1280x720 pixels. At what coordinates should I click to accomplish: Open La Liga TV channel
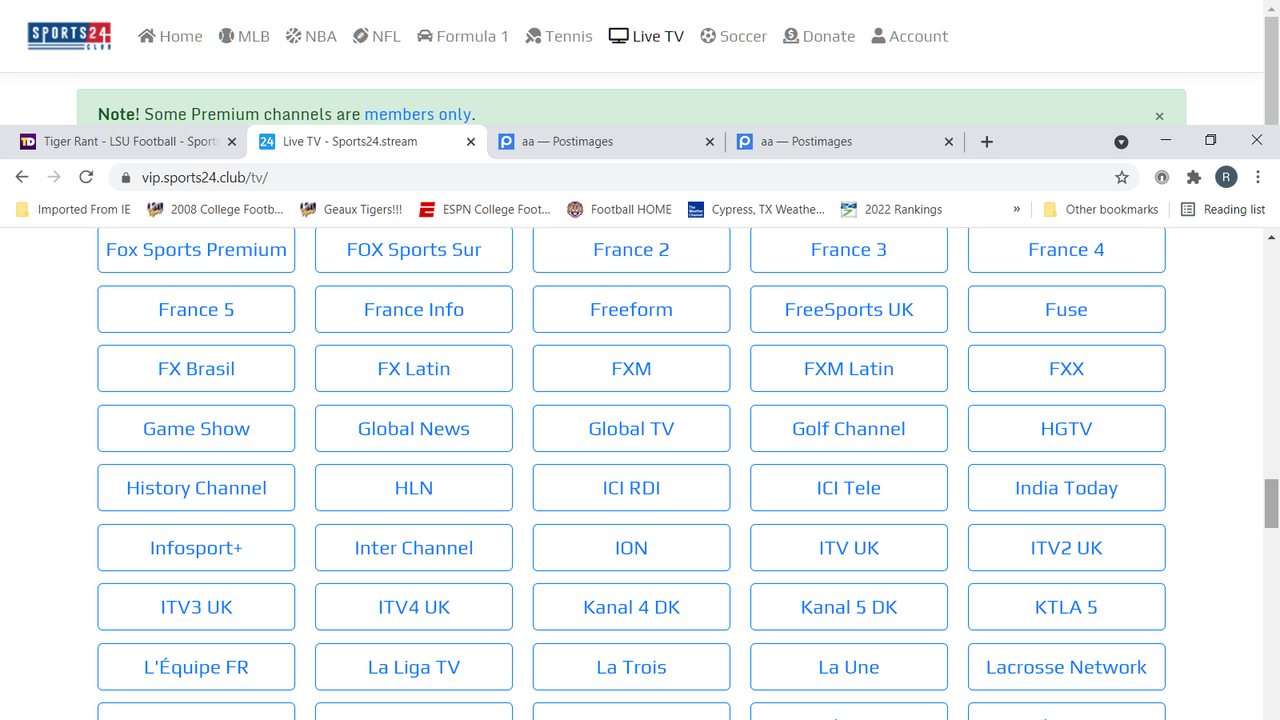click(414, 667)
